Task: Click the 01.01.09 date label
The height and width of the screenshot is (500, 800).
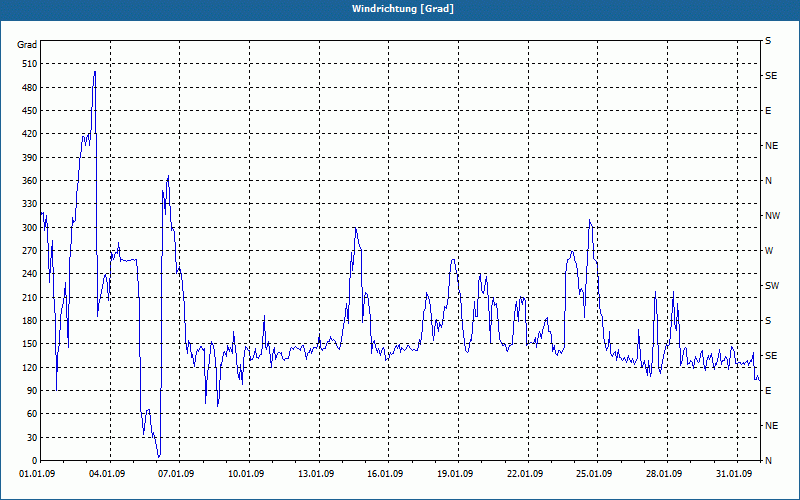Action: 37,474
